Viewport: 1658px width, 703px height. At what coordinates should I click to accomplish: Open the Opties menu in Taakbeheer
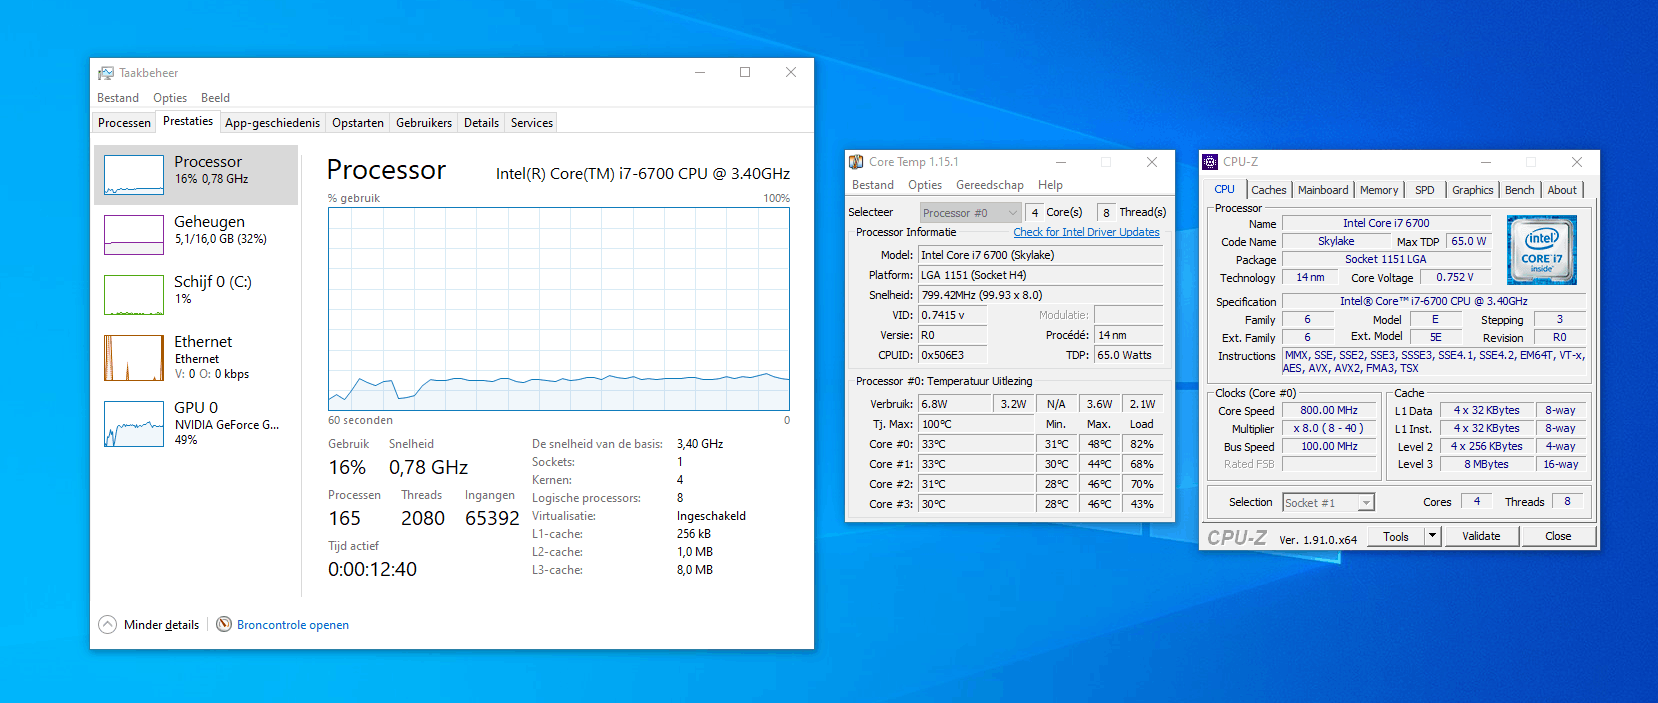[x=170, y=98]
